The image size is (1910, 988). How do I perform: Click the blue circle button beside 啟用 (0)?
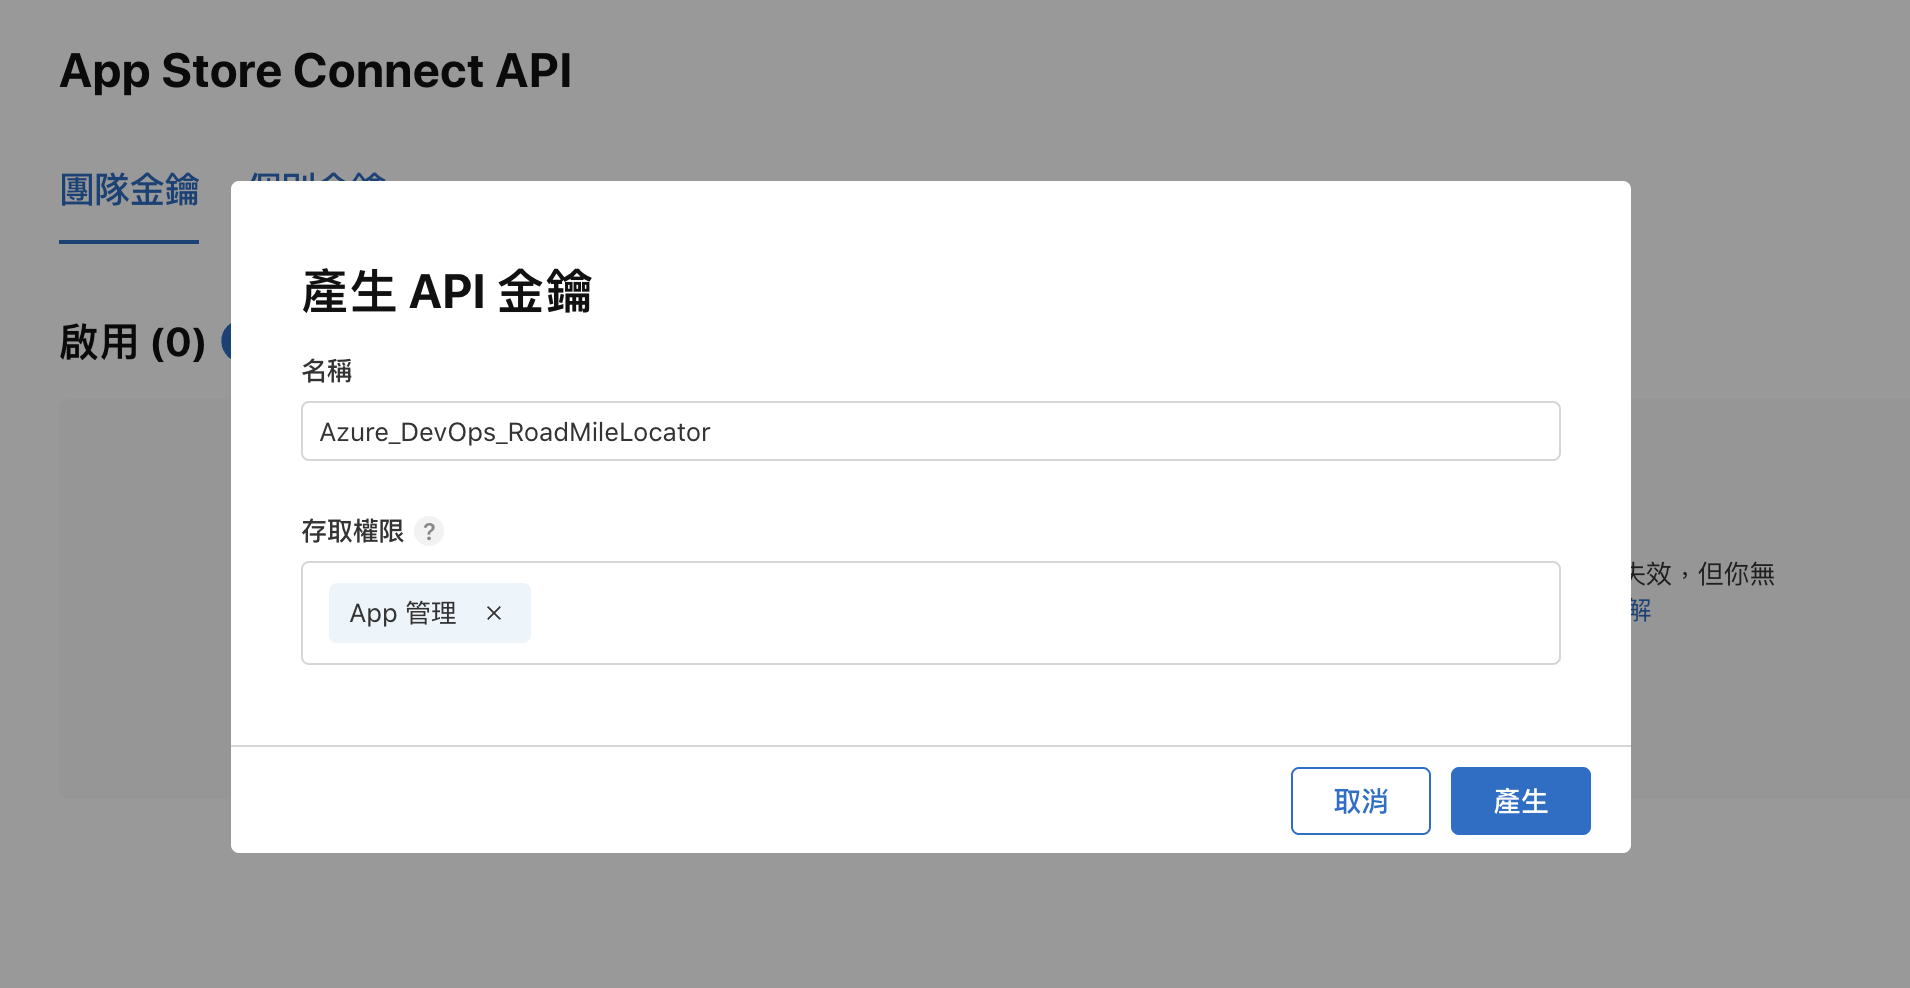pyautogui.click(x=226, y=342)
